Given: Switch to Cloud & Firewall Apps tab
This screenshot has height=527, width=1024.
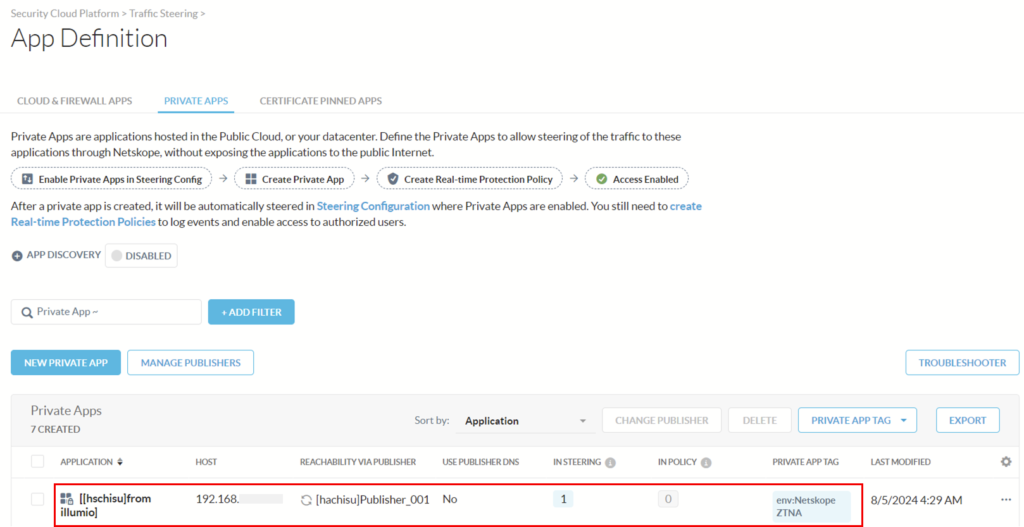Looking at the screenshot, I should (74, 101).
